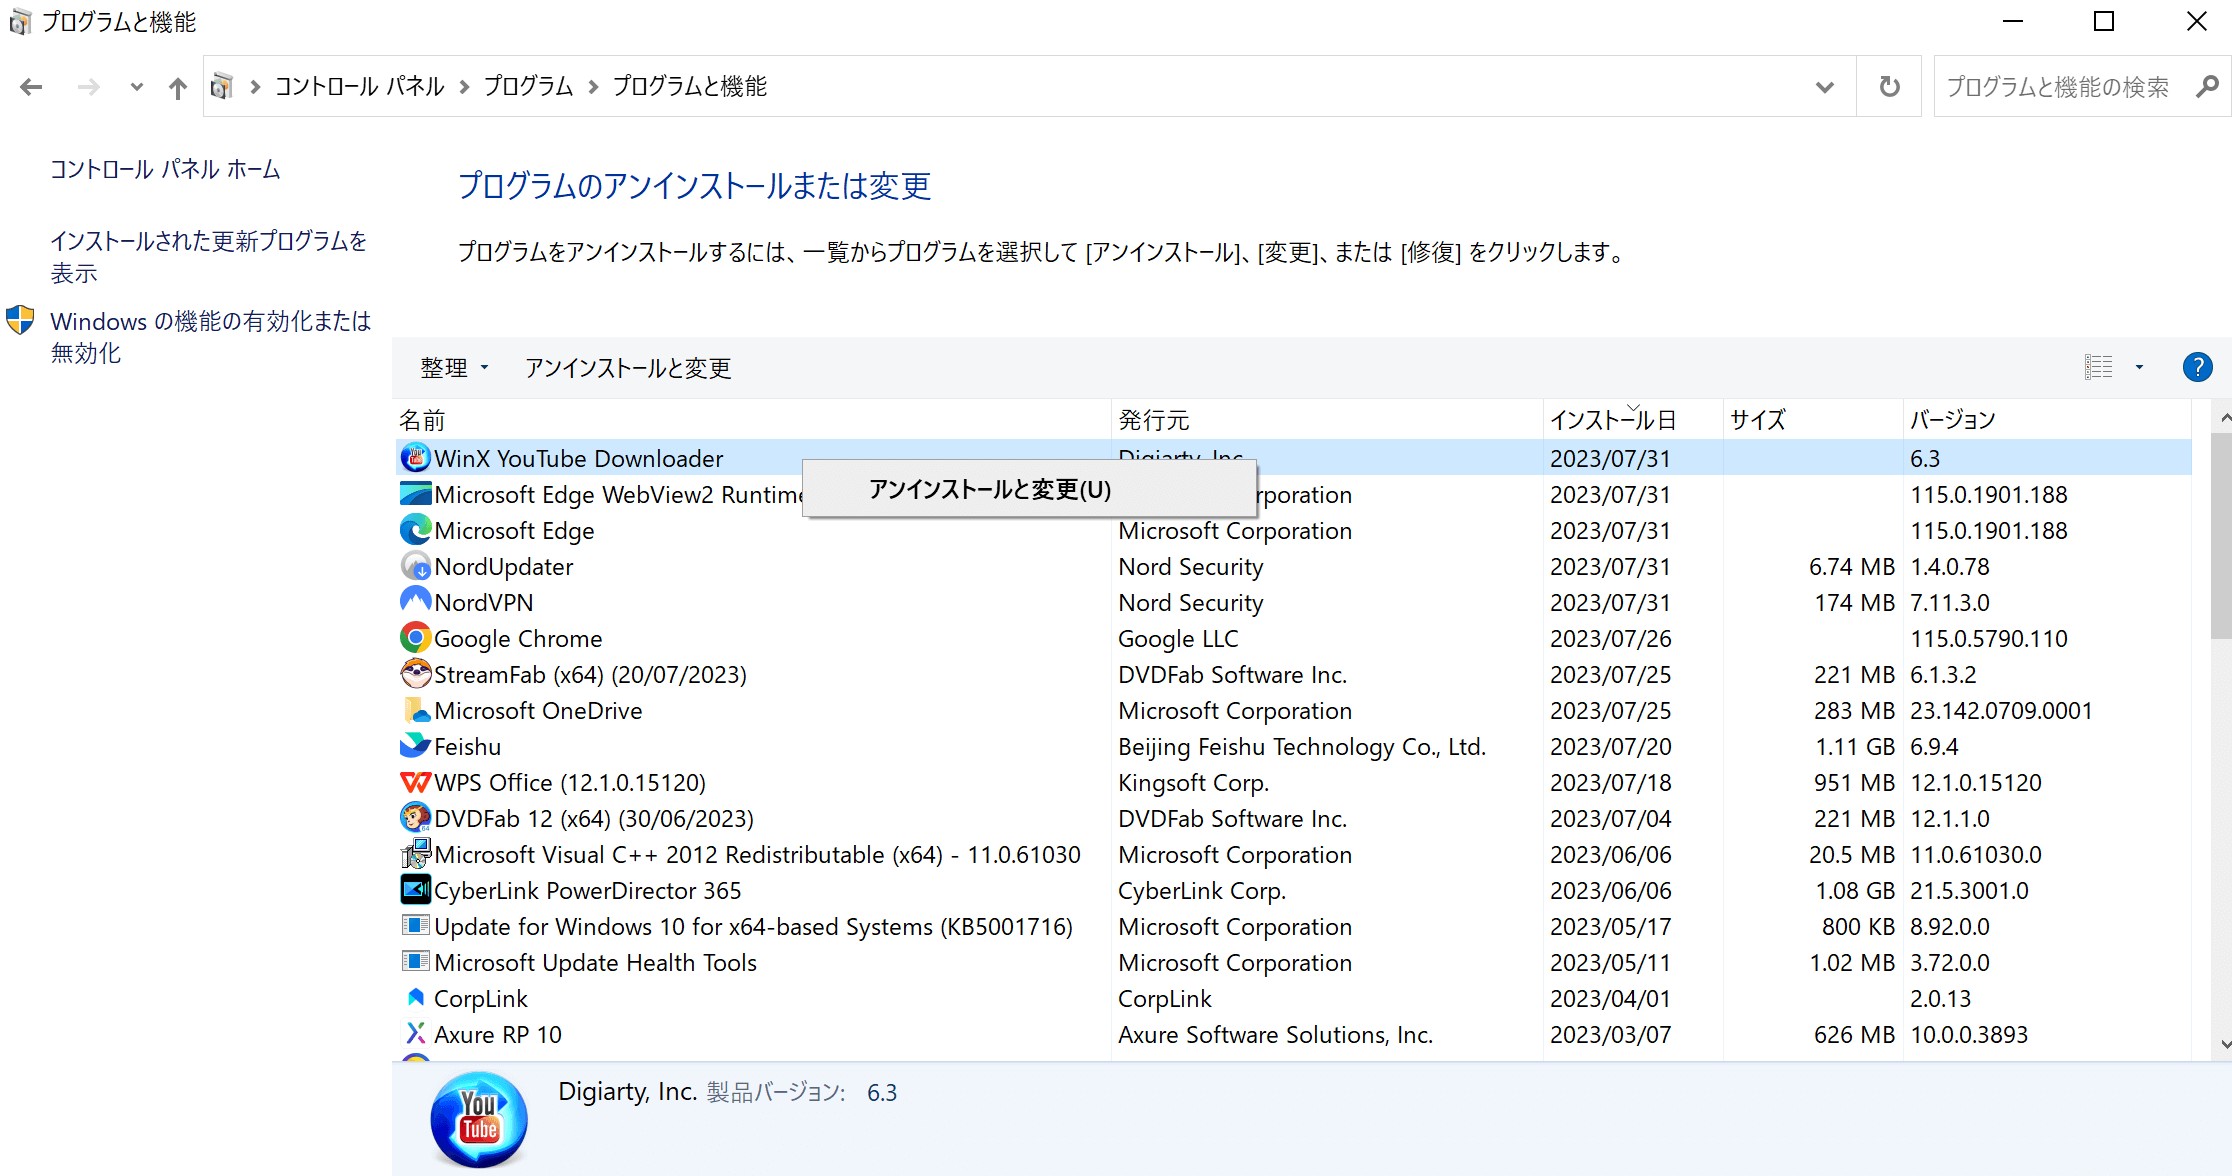Sort by the 名前 column header
This screenshot has width=2232, height=1176.
(x=753, y=420)
